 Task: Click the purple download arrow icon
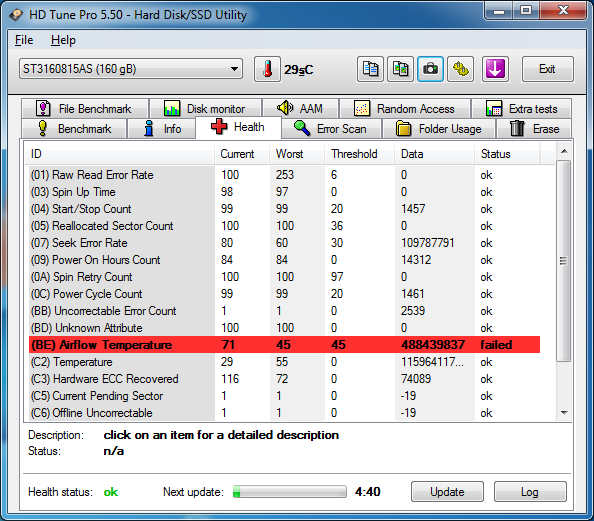pyautogui.click(x=495, y=69)
